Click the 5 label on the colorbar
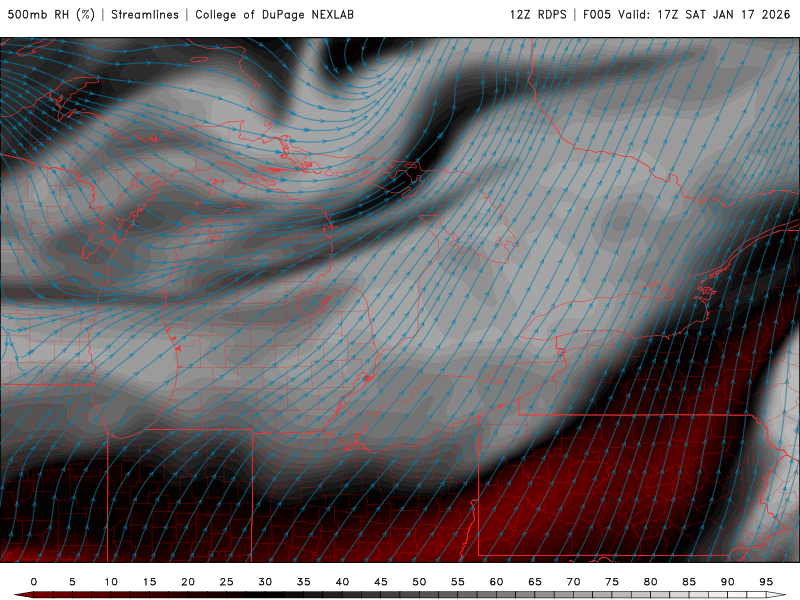The image size is (800, 600). [x=72, y=582]
